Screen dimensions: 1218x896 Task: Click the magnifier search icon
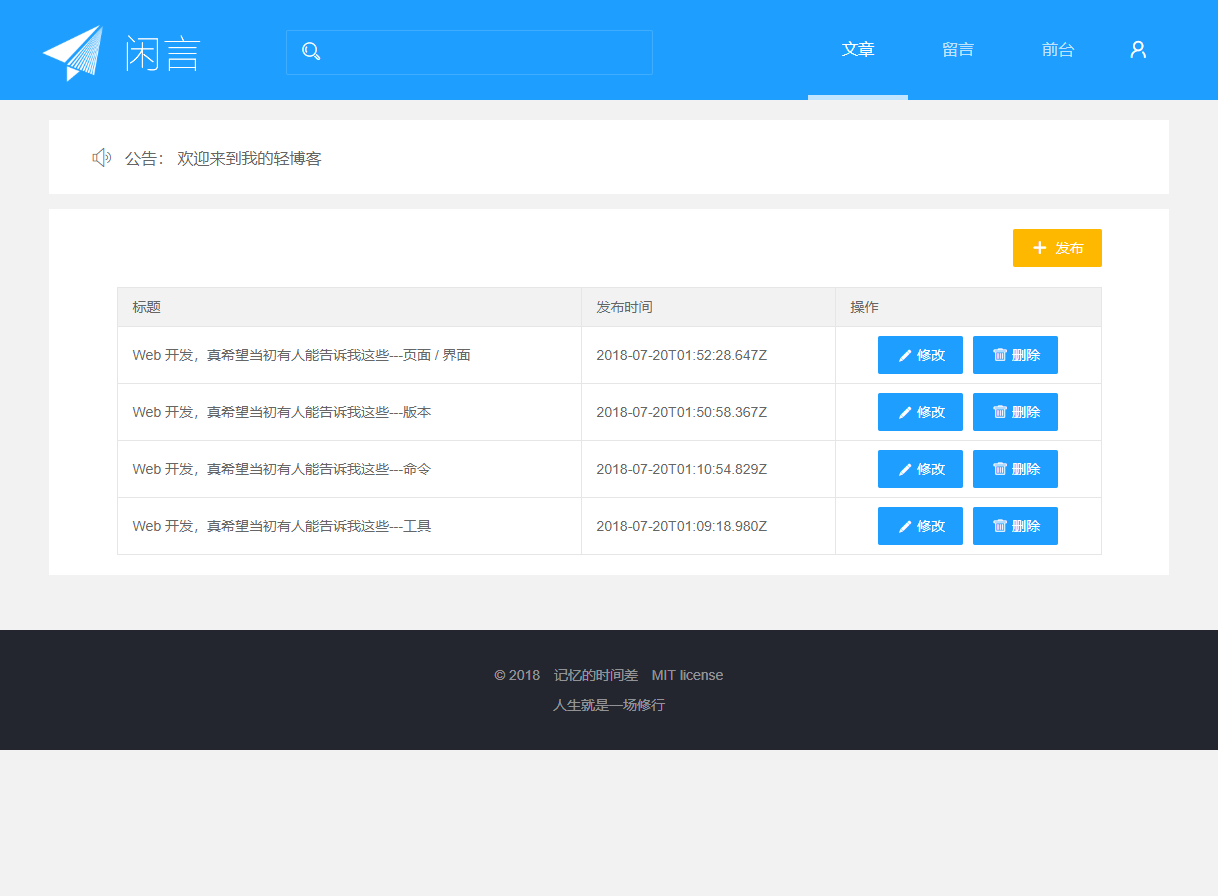coord(311,52)
